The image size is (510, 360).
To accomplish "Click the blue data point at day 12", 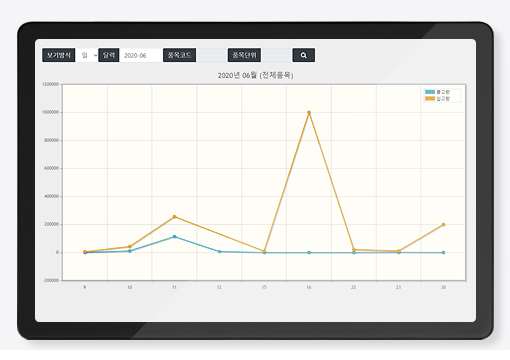I will pyautogui.click(x=219, y=252).
